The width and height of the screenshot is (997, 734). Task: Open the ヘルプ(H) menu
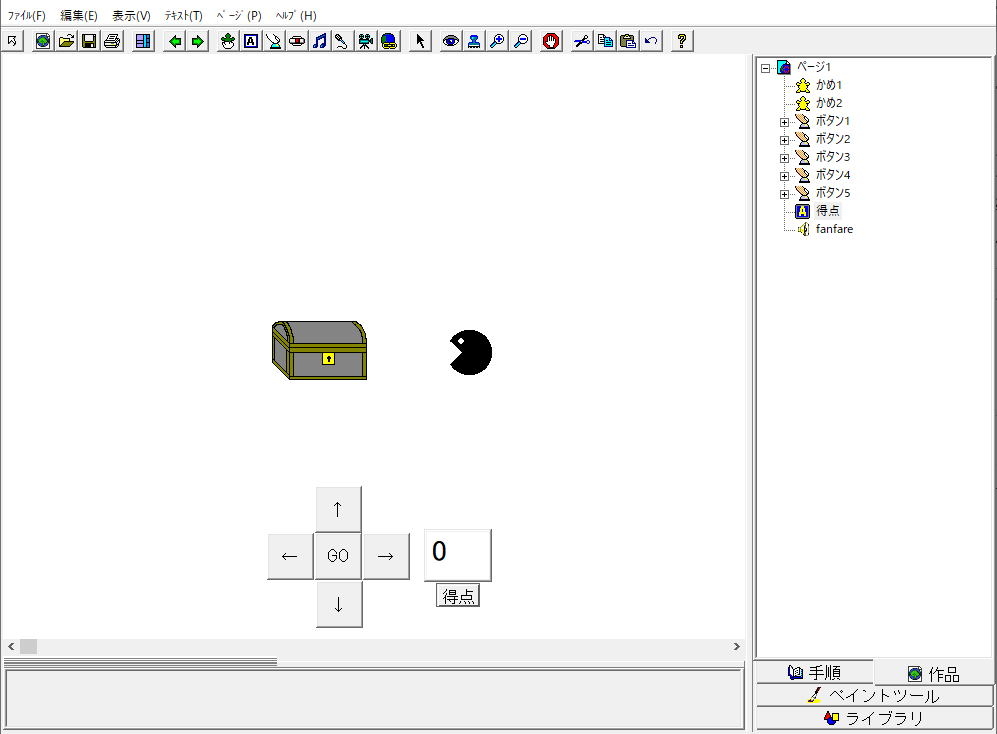point(296,15)
